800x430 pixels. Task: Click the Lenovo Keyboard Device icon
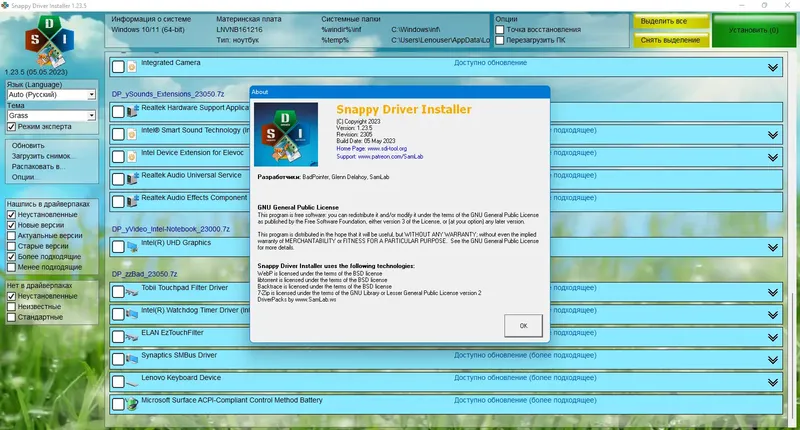[132, 382]
